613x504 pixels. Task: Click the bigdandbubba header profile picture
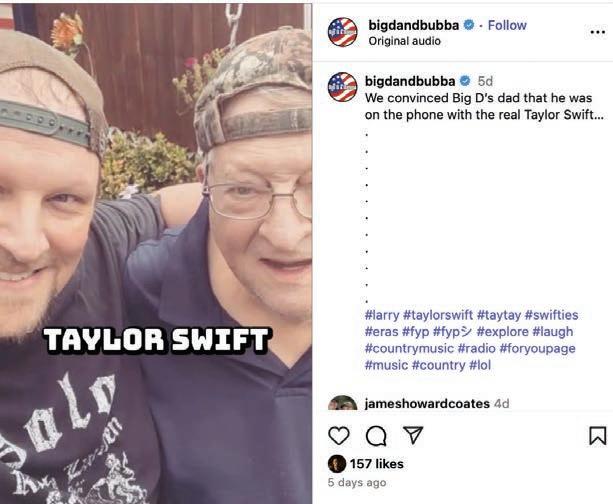(x=342, y=32)
